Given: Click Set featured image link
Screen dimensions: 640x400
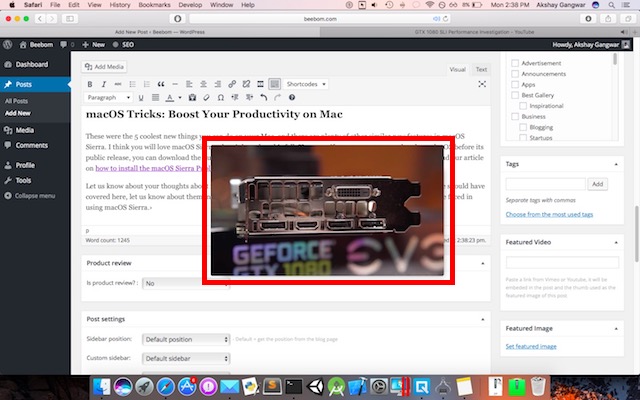Looking at the screenshot, I should click(531, 347).
